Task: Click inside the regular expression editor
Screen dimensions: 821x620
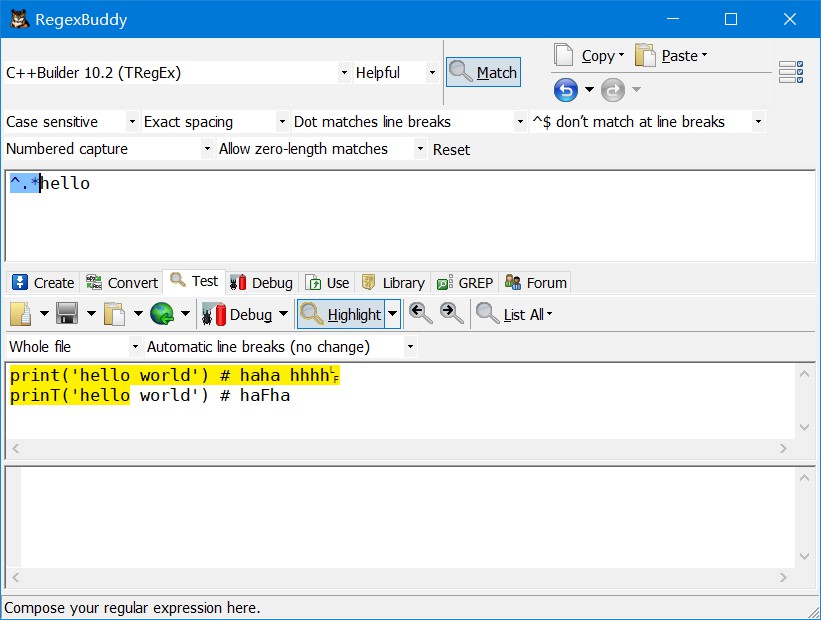Action: [x=410, y=216]
